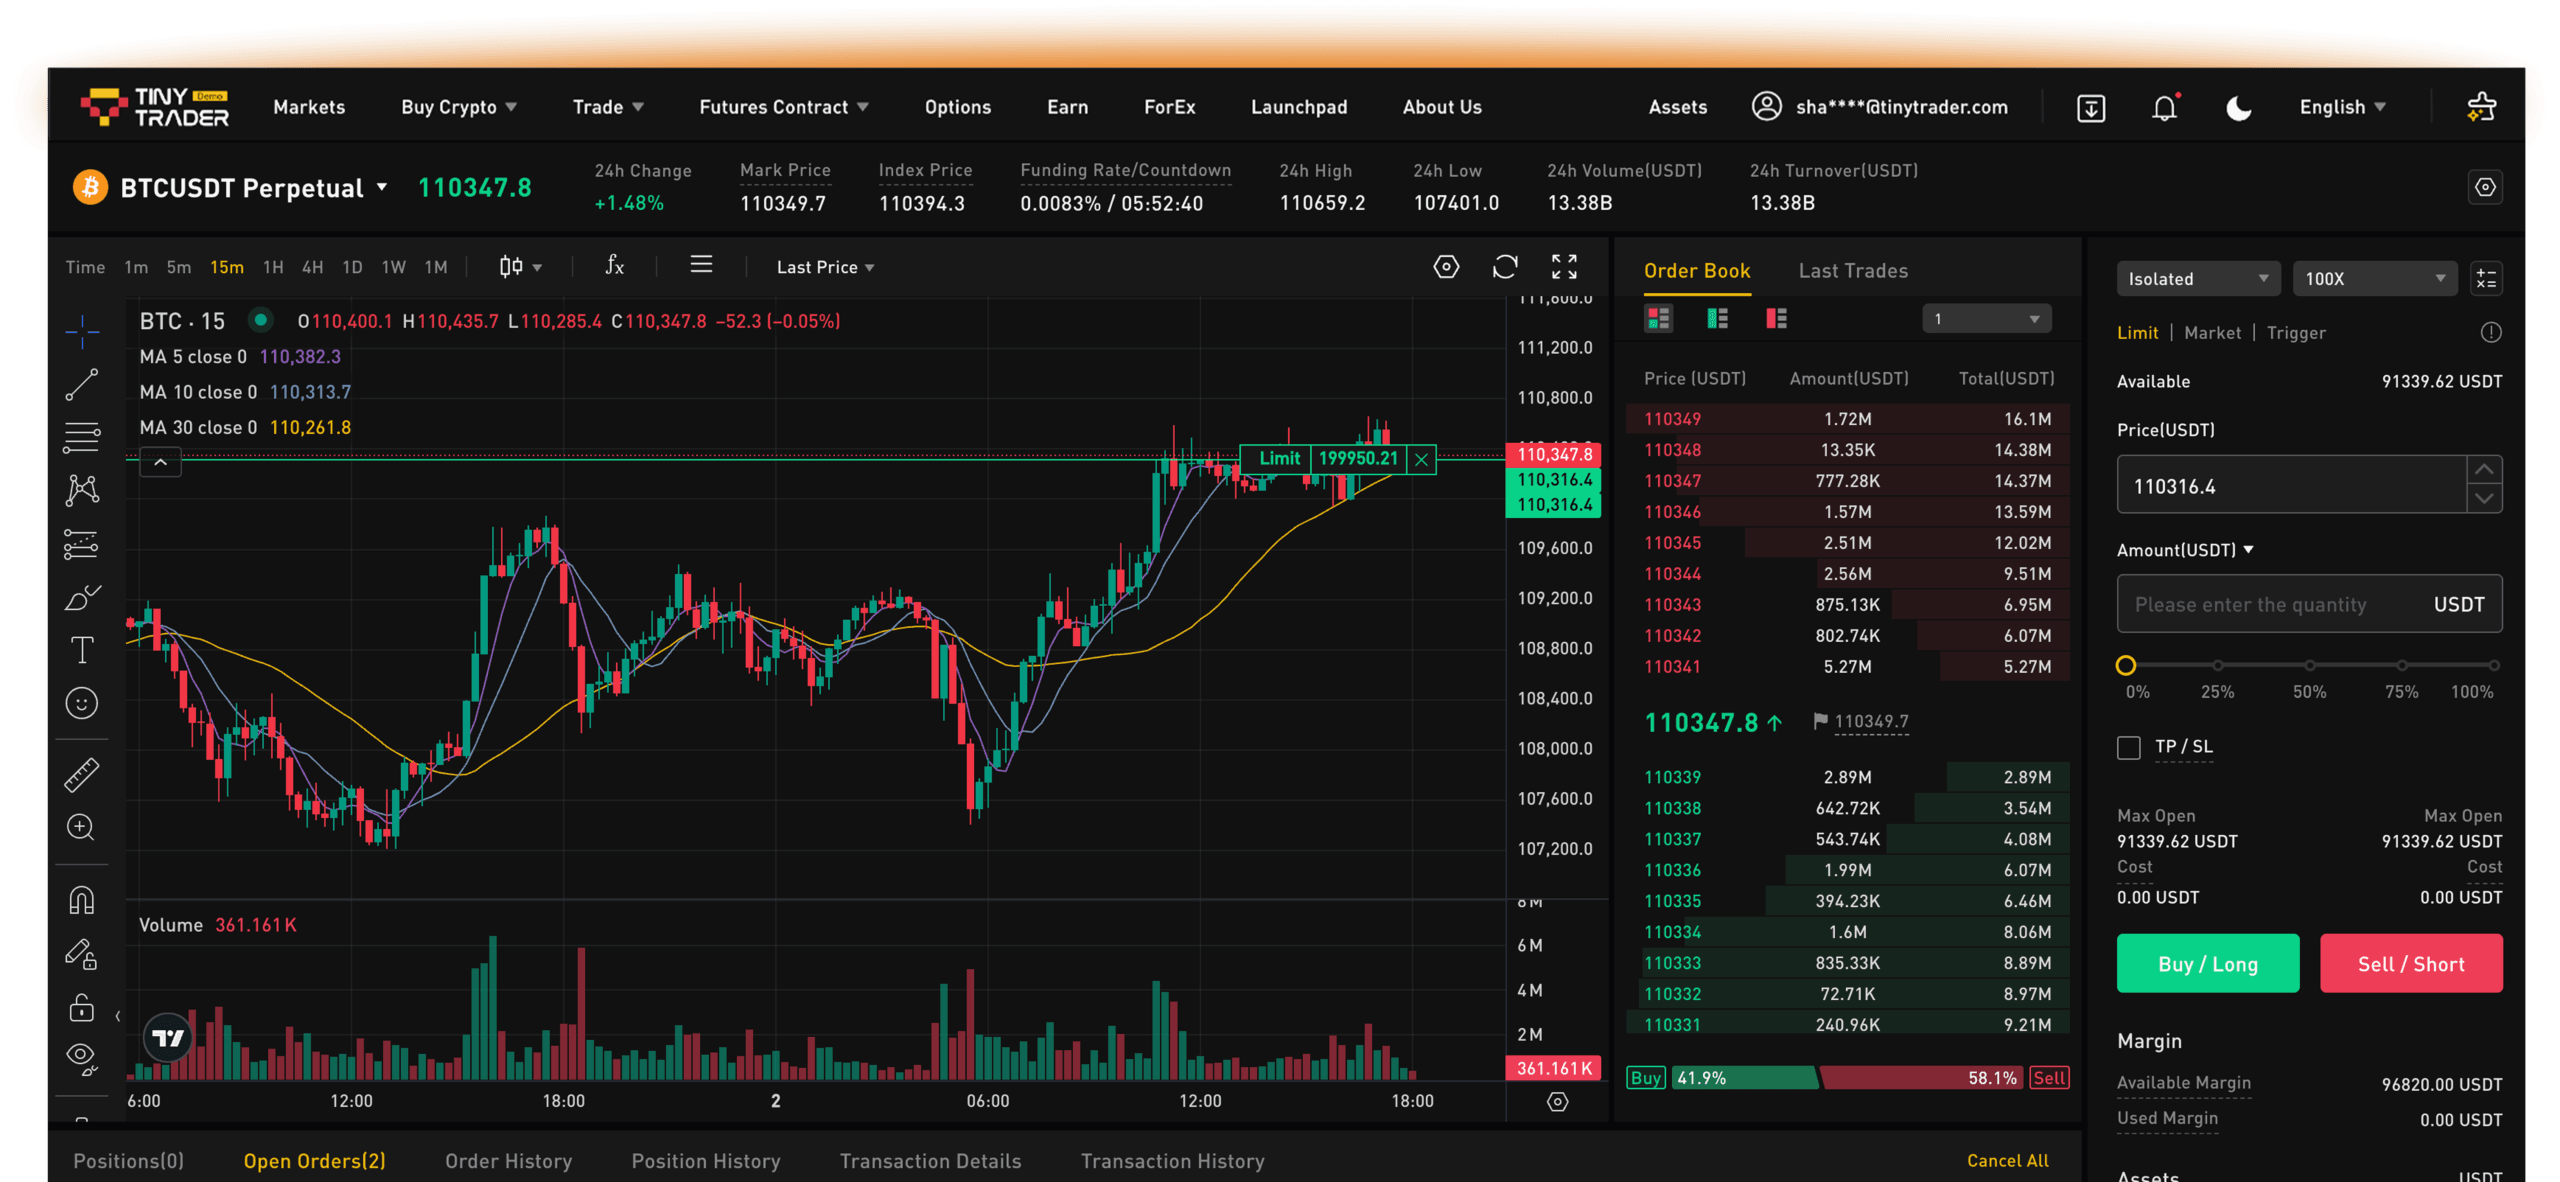Open the Isolated margin mode dropdown
Image resolution: width=2560 pixels, height=1182 pixels.
(x=2197, y=279)
